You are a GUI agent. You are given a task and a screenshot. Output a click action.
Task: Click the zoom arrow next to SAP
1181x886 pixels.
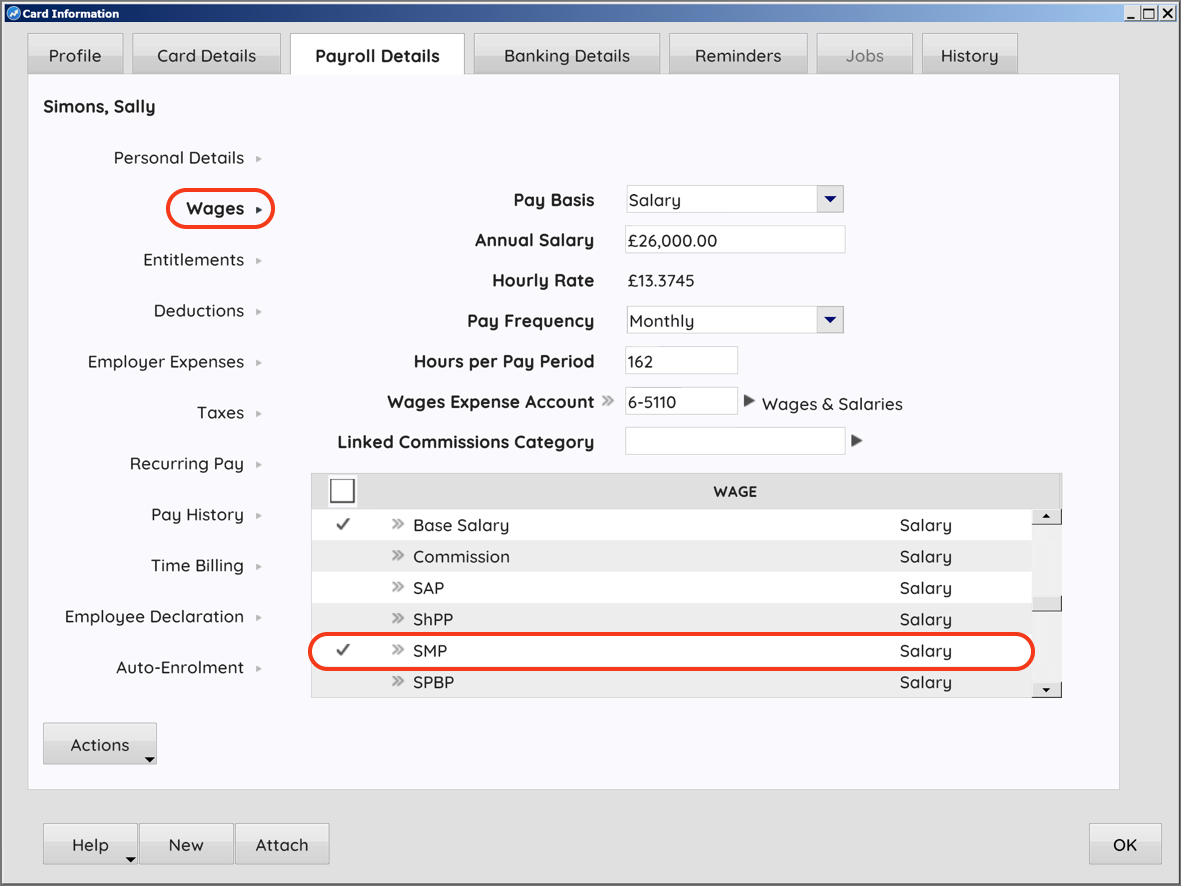397,588
